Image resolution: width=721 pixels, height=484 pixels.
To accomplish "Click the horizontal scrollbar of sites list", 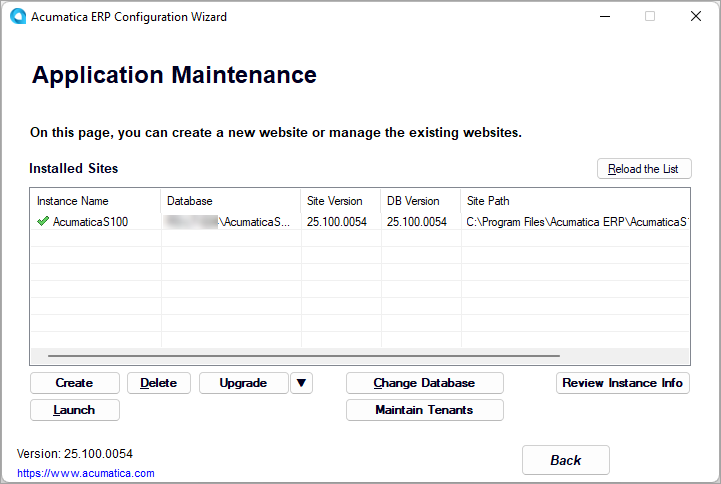I will coord(303,356).
